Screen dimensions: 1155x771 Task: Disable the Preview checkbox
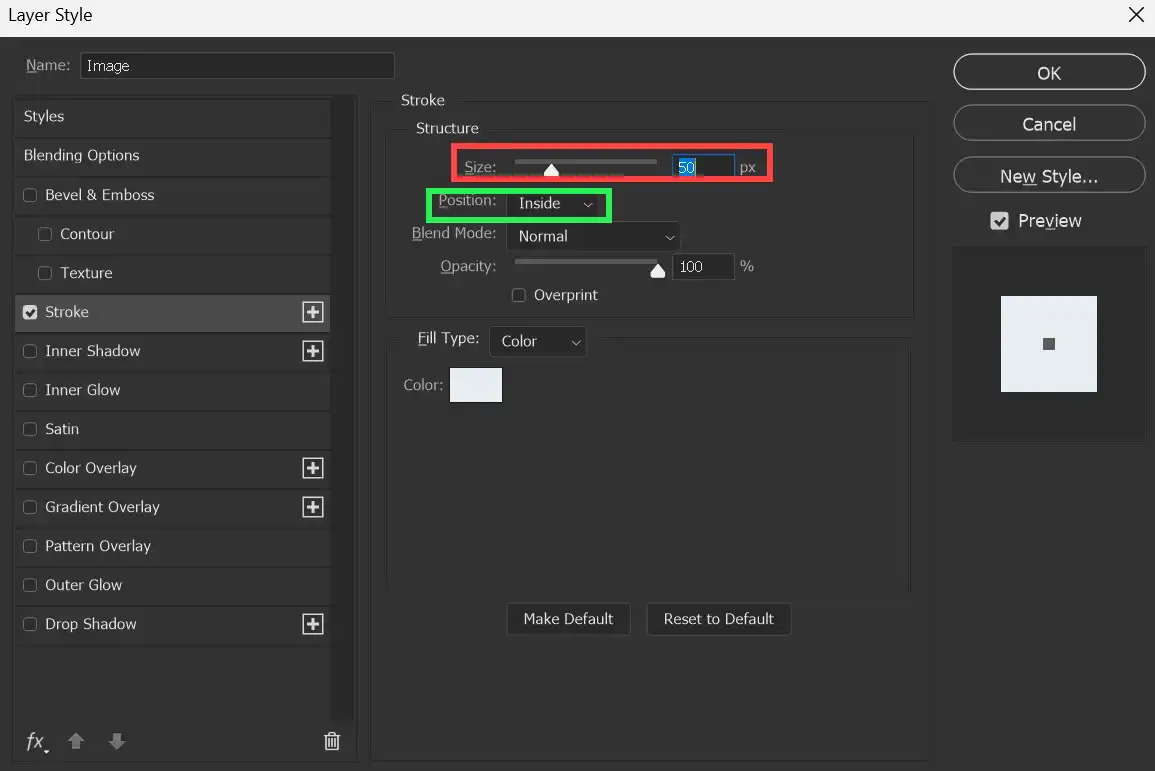click(999, 221)
